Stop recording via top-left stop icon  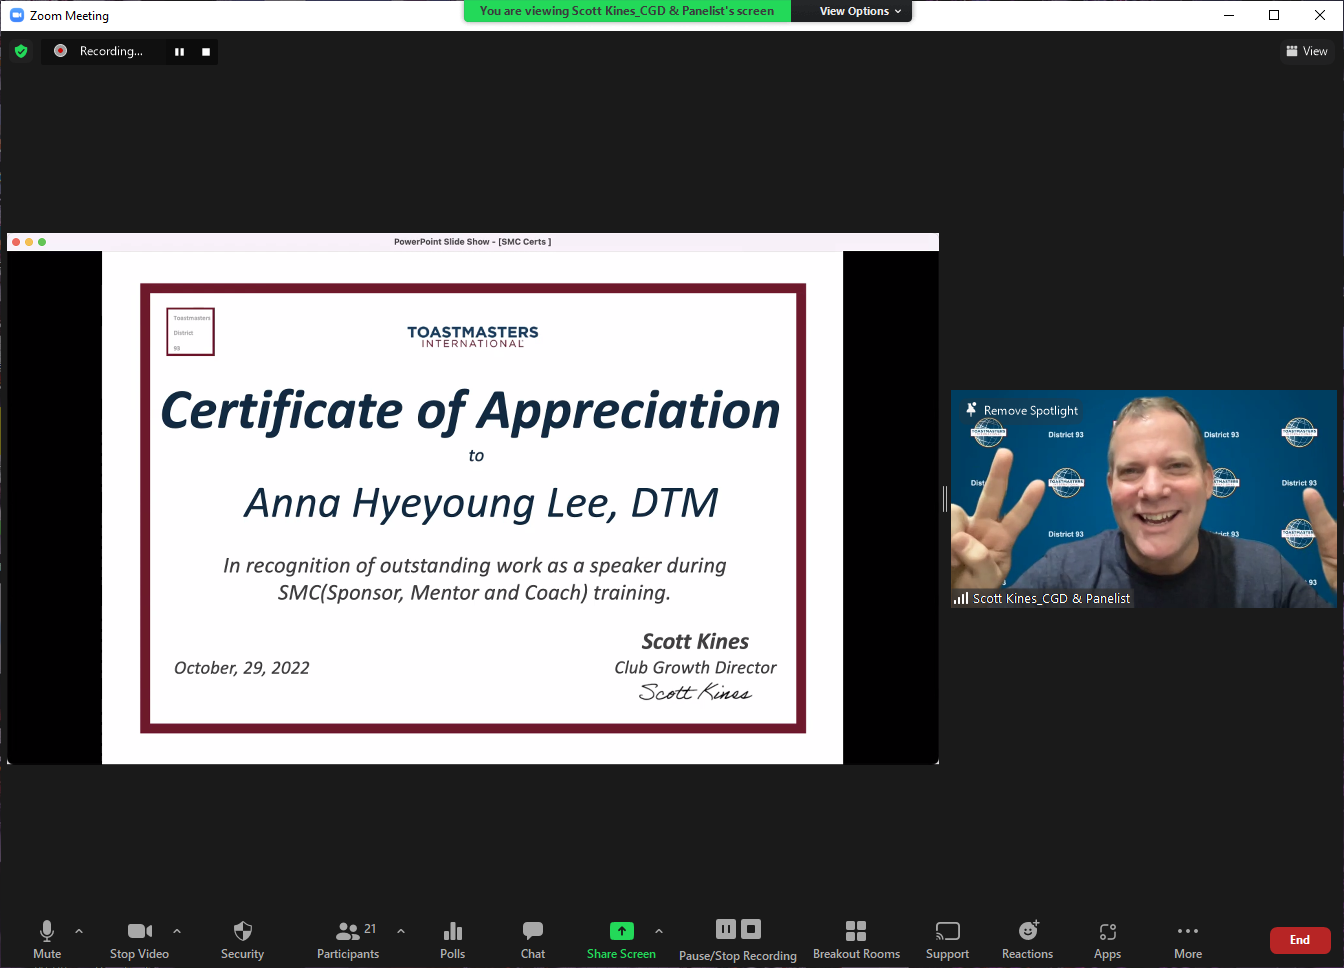[x=206, y=52]
